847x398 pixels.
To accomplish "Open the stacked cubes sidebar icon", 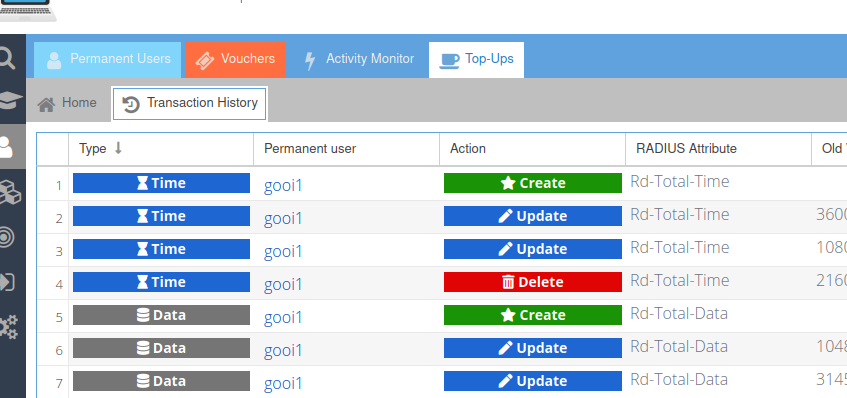I will click(10, 192).
